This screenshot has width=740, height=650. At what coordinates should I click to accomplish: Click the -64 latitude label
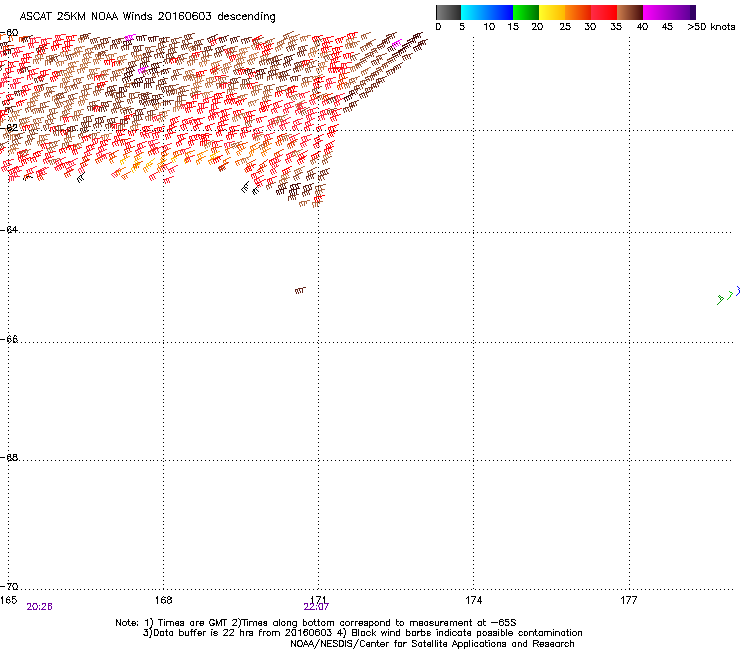point(9,230)
